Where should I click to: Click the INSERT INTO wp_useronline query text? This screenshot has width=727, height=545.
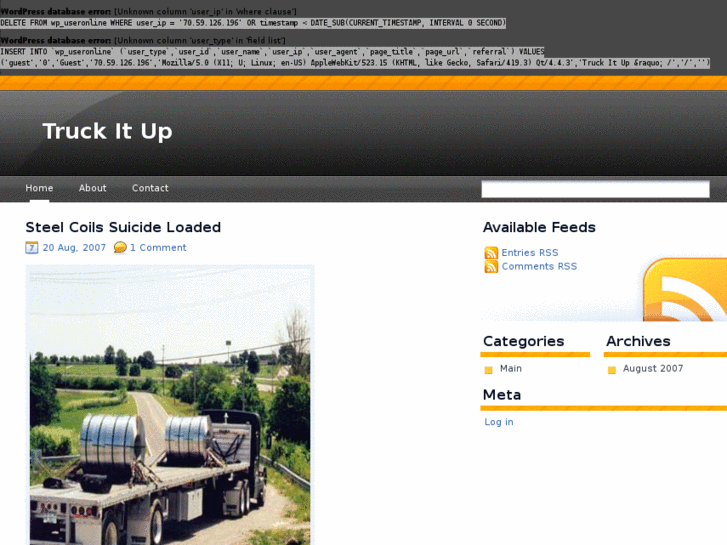355,57
